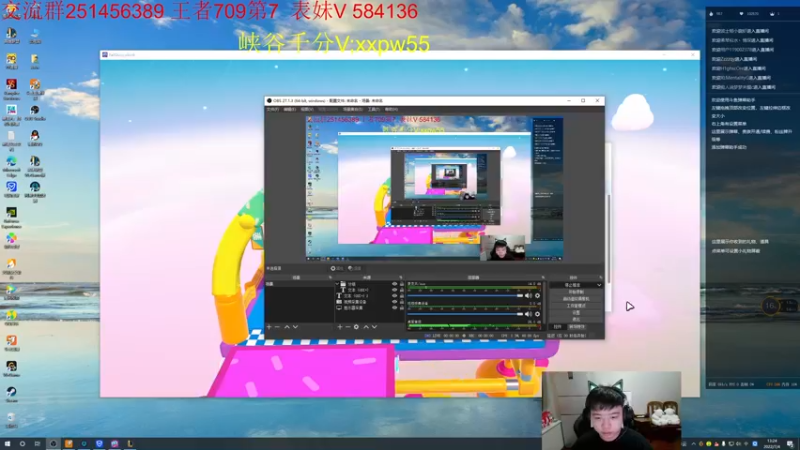Mute the second audio mixer channel
The image size is (800, 450).
pyautogui.click(x=529, y=314)
